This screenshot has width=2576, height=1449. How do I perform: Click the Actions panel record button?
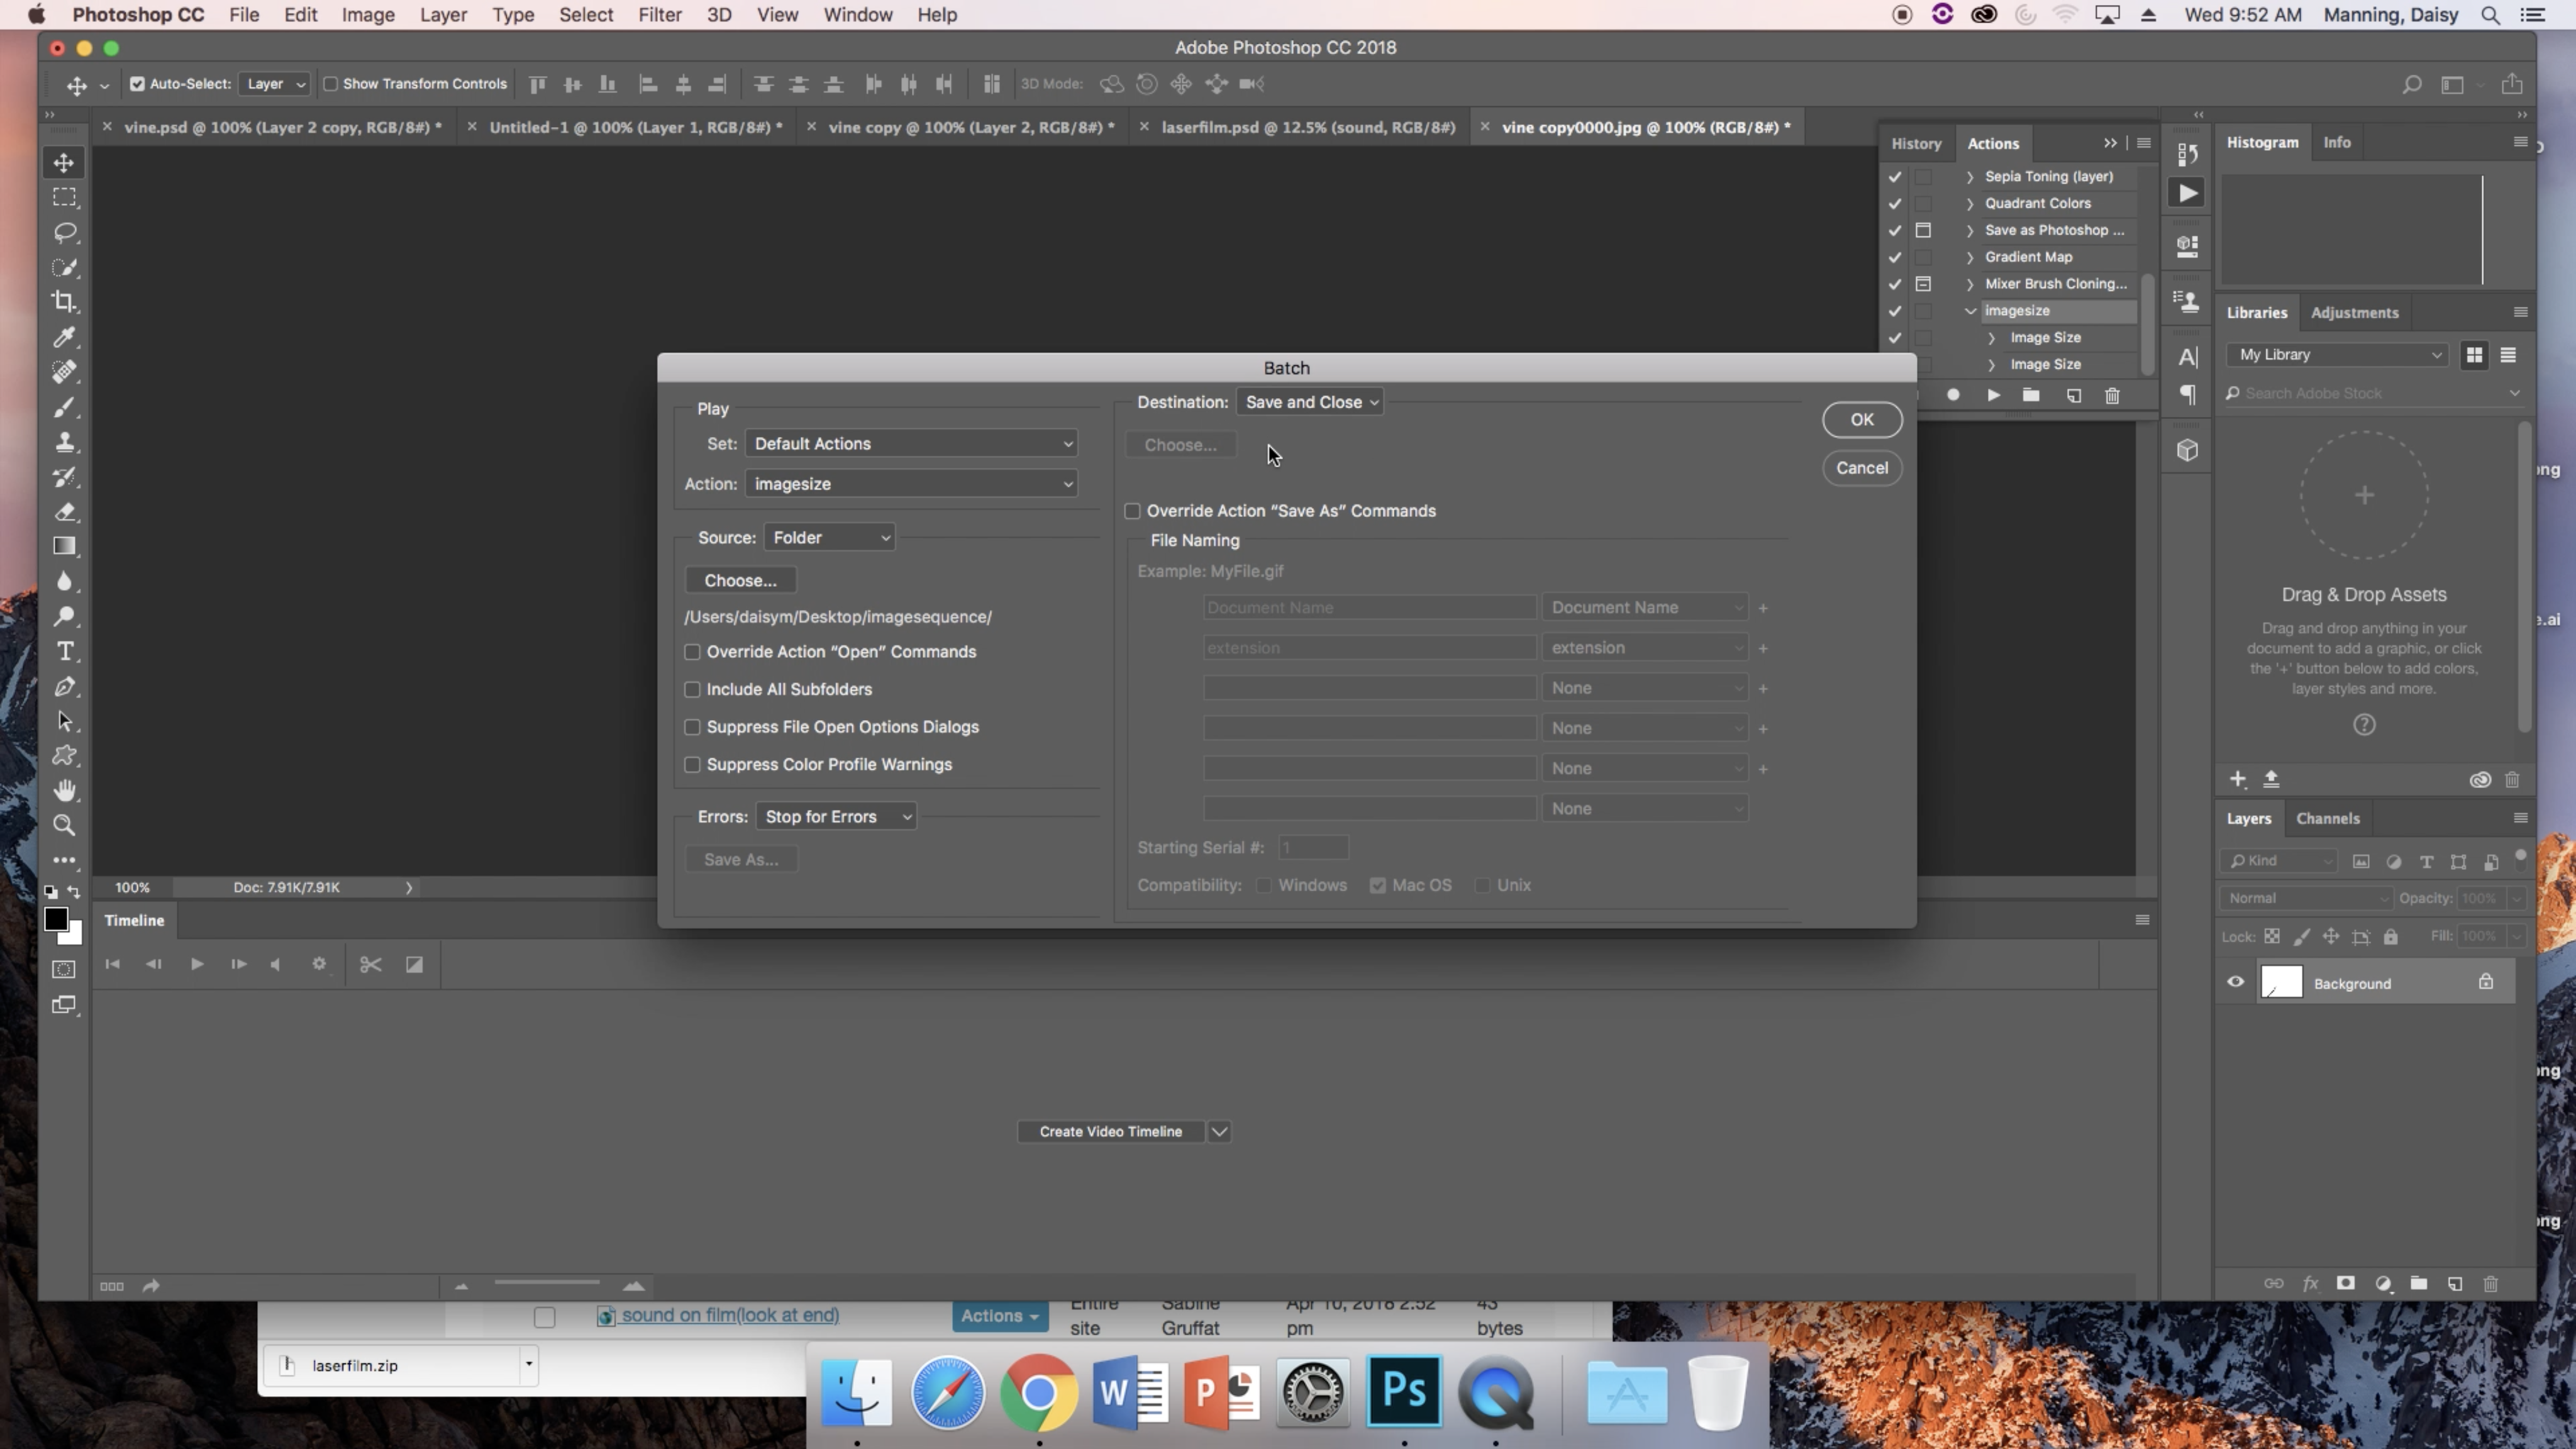click(1953, 395)
